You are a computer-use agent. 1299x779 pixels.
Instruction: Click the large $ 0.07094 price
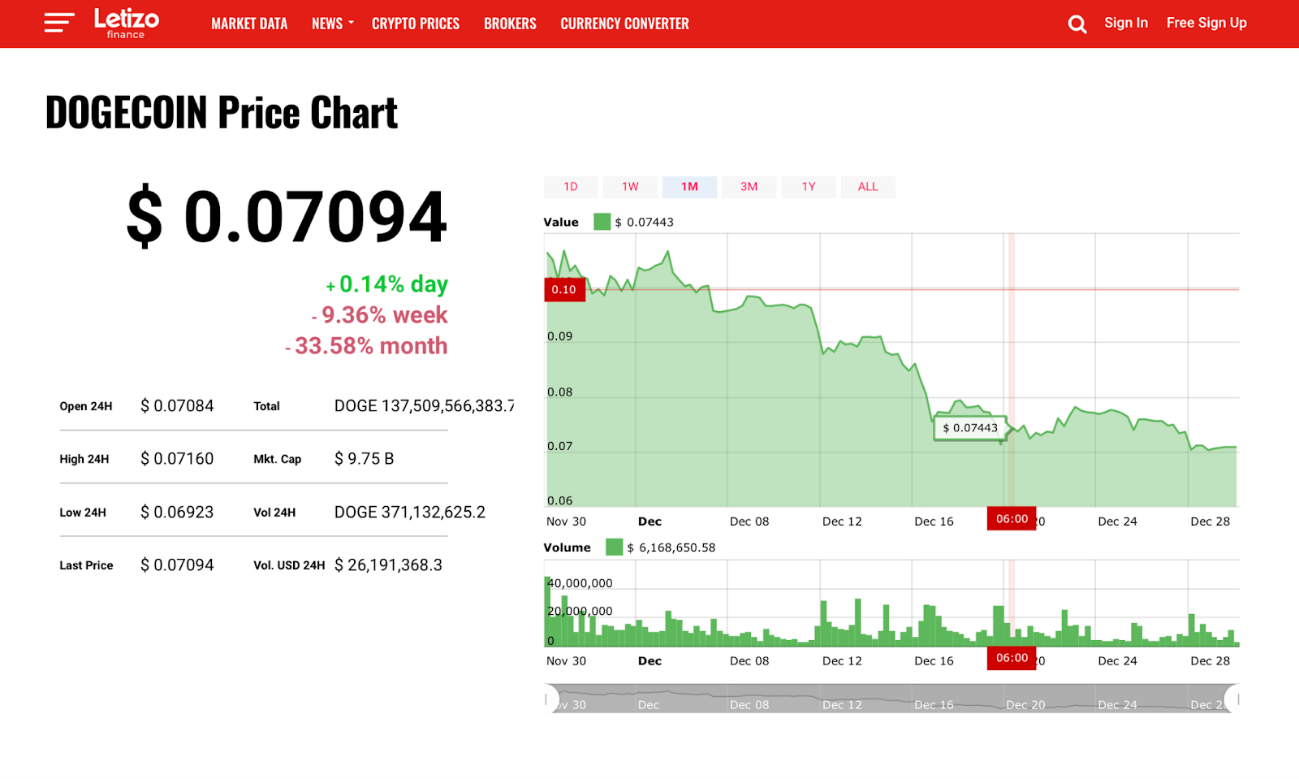287,216
